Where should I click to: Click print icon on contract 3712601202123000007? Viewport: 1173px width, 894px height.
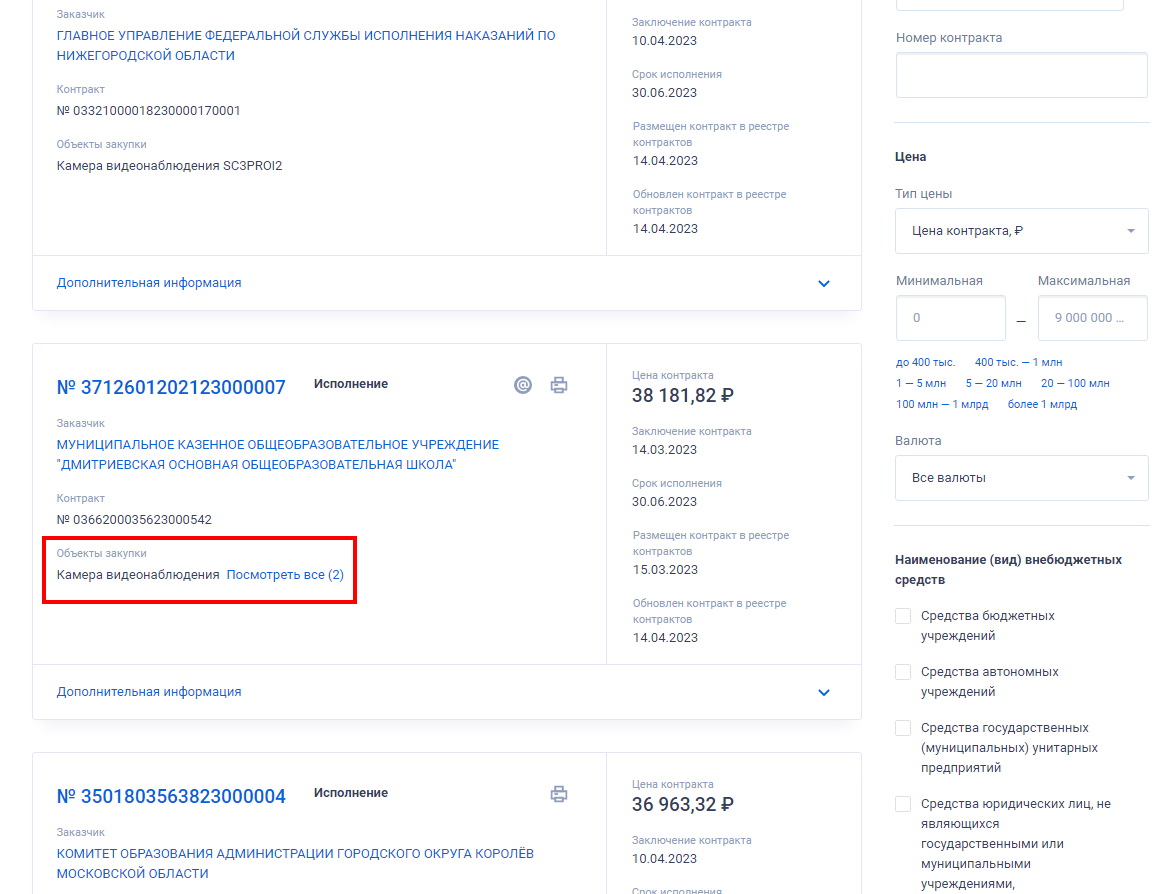559,385
